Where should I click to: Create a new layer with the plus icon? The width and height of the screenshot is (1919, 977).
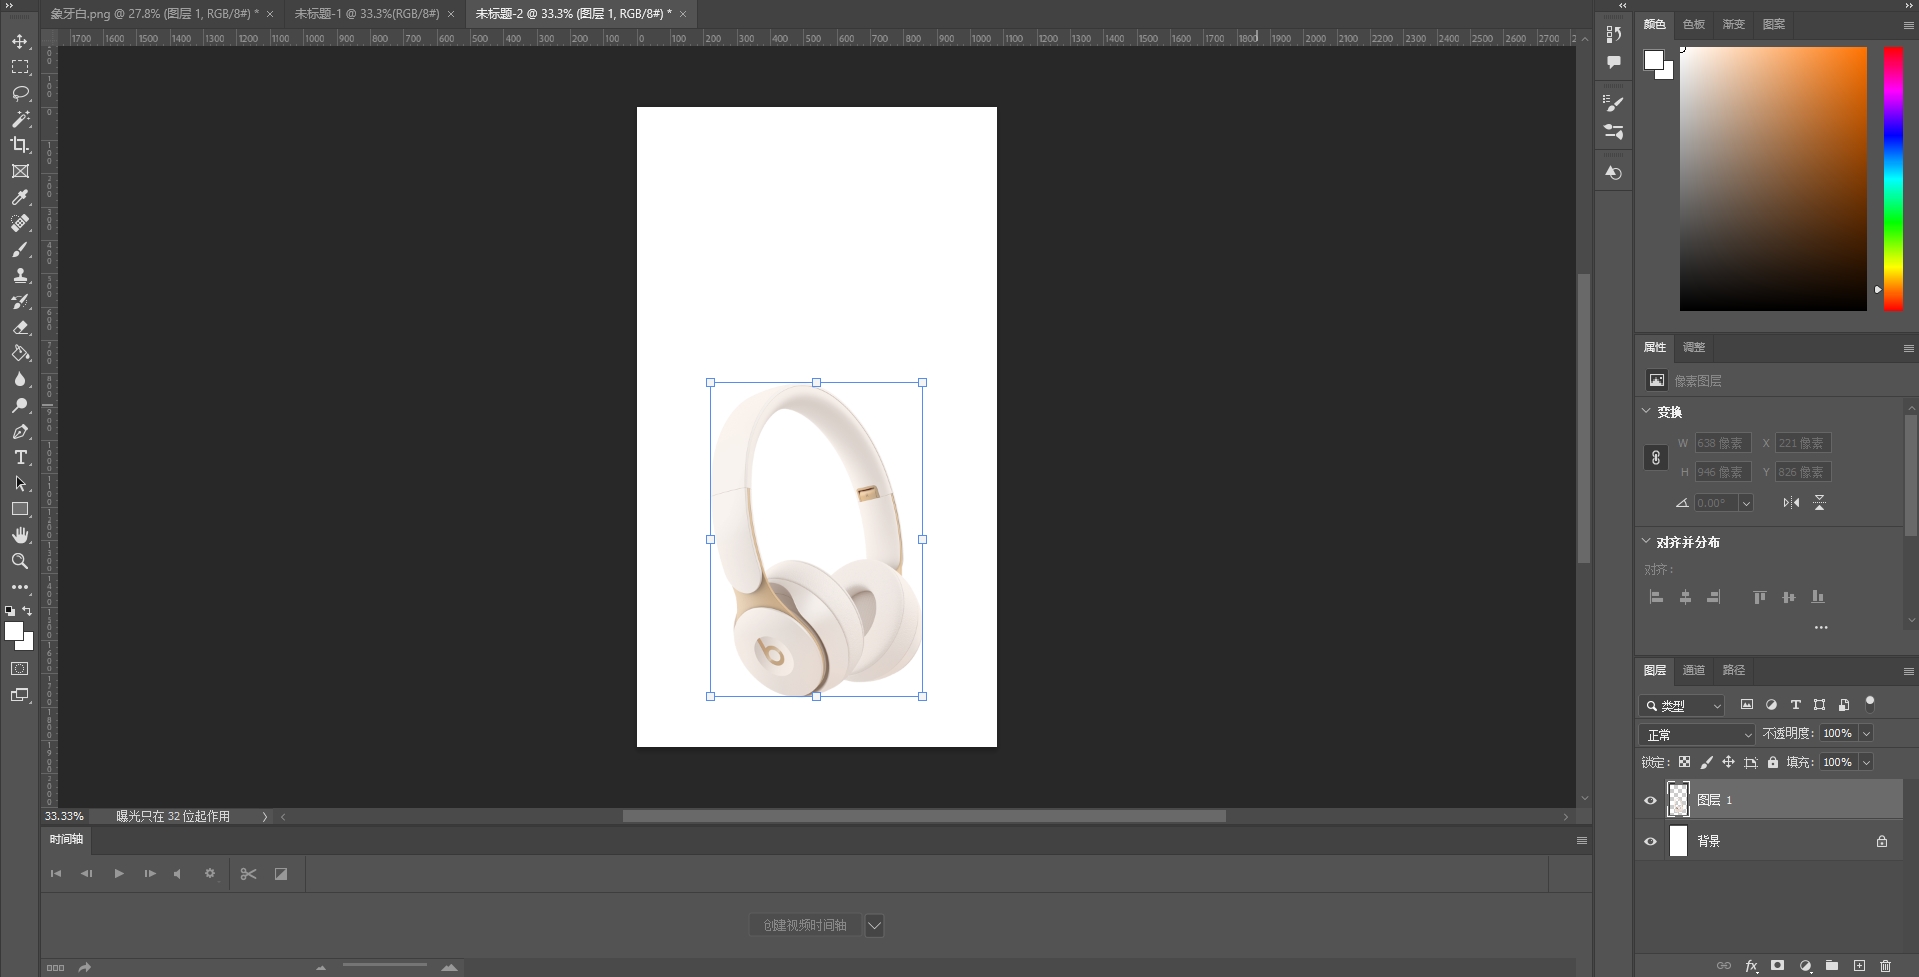(x=1859, y=966)
